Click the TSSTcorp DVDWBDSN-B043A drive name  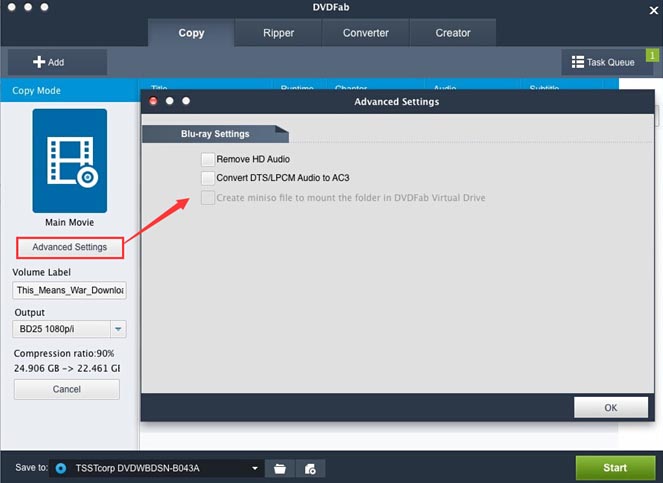tap(137, 468)
